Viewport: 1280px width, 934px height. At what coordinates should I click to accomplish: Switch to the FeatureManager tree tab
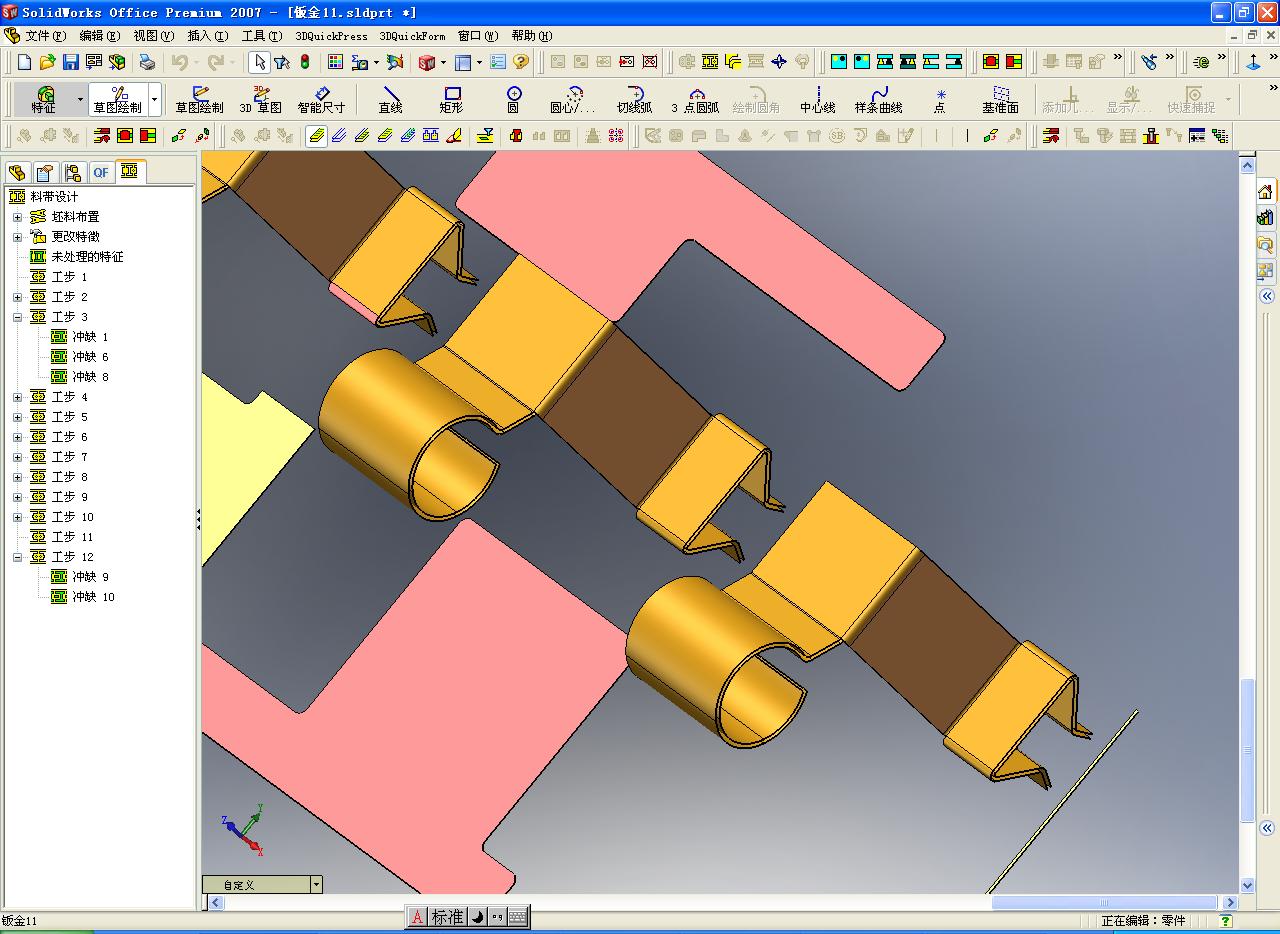click(x=17, y=172)
